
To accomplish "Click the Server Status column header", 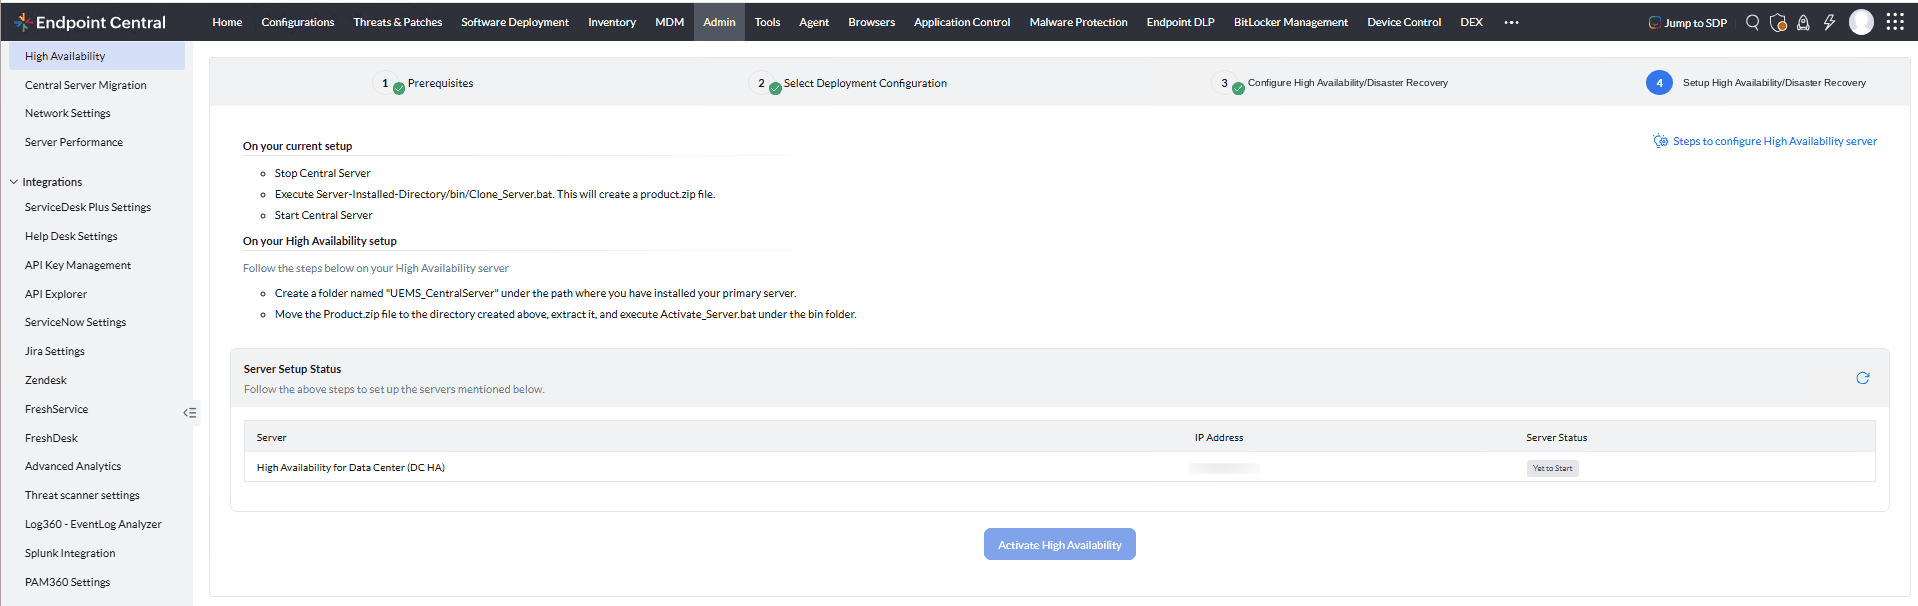I will [1556, 437].
